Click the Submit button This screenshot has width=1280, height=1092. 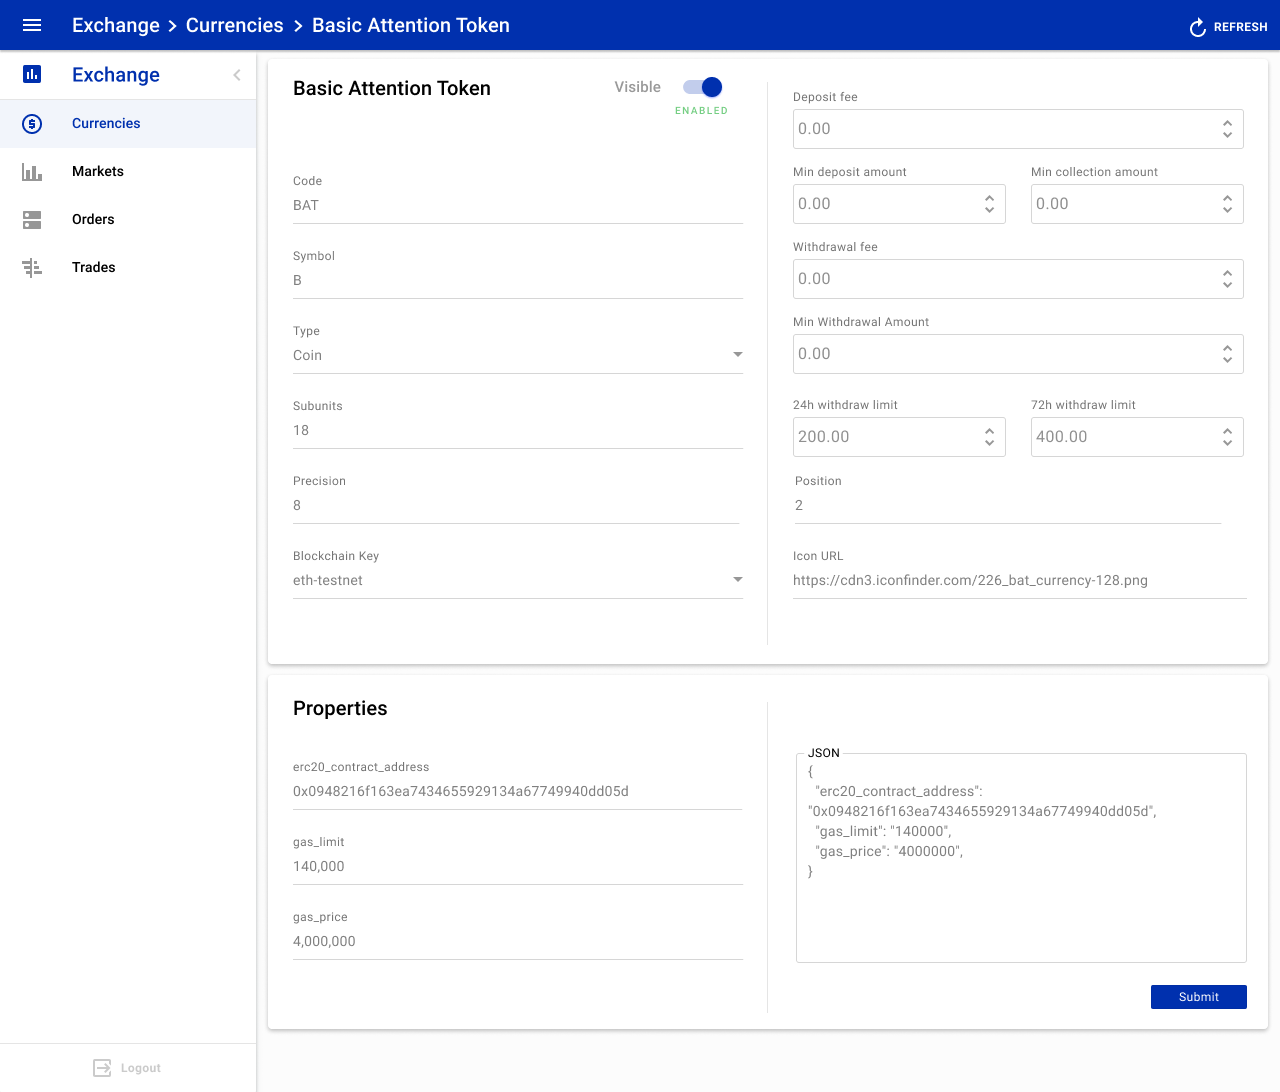point(1199,997)
